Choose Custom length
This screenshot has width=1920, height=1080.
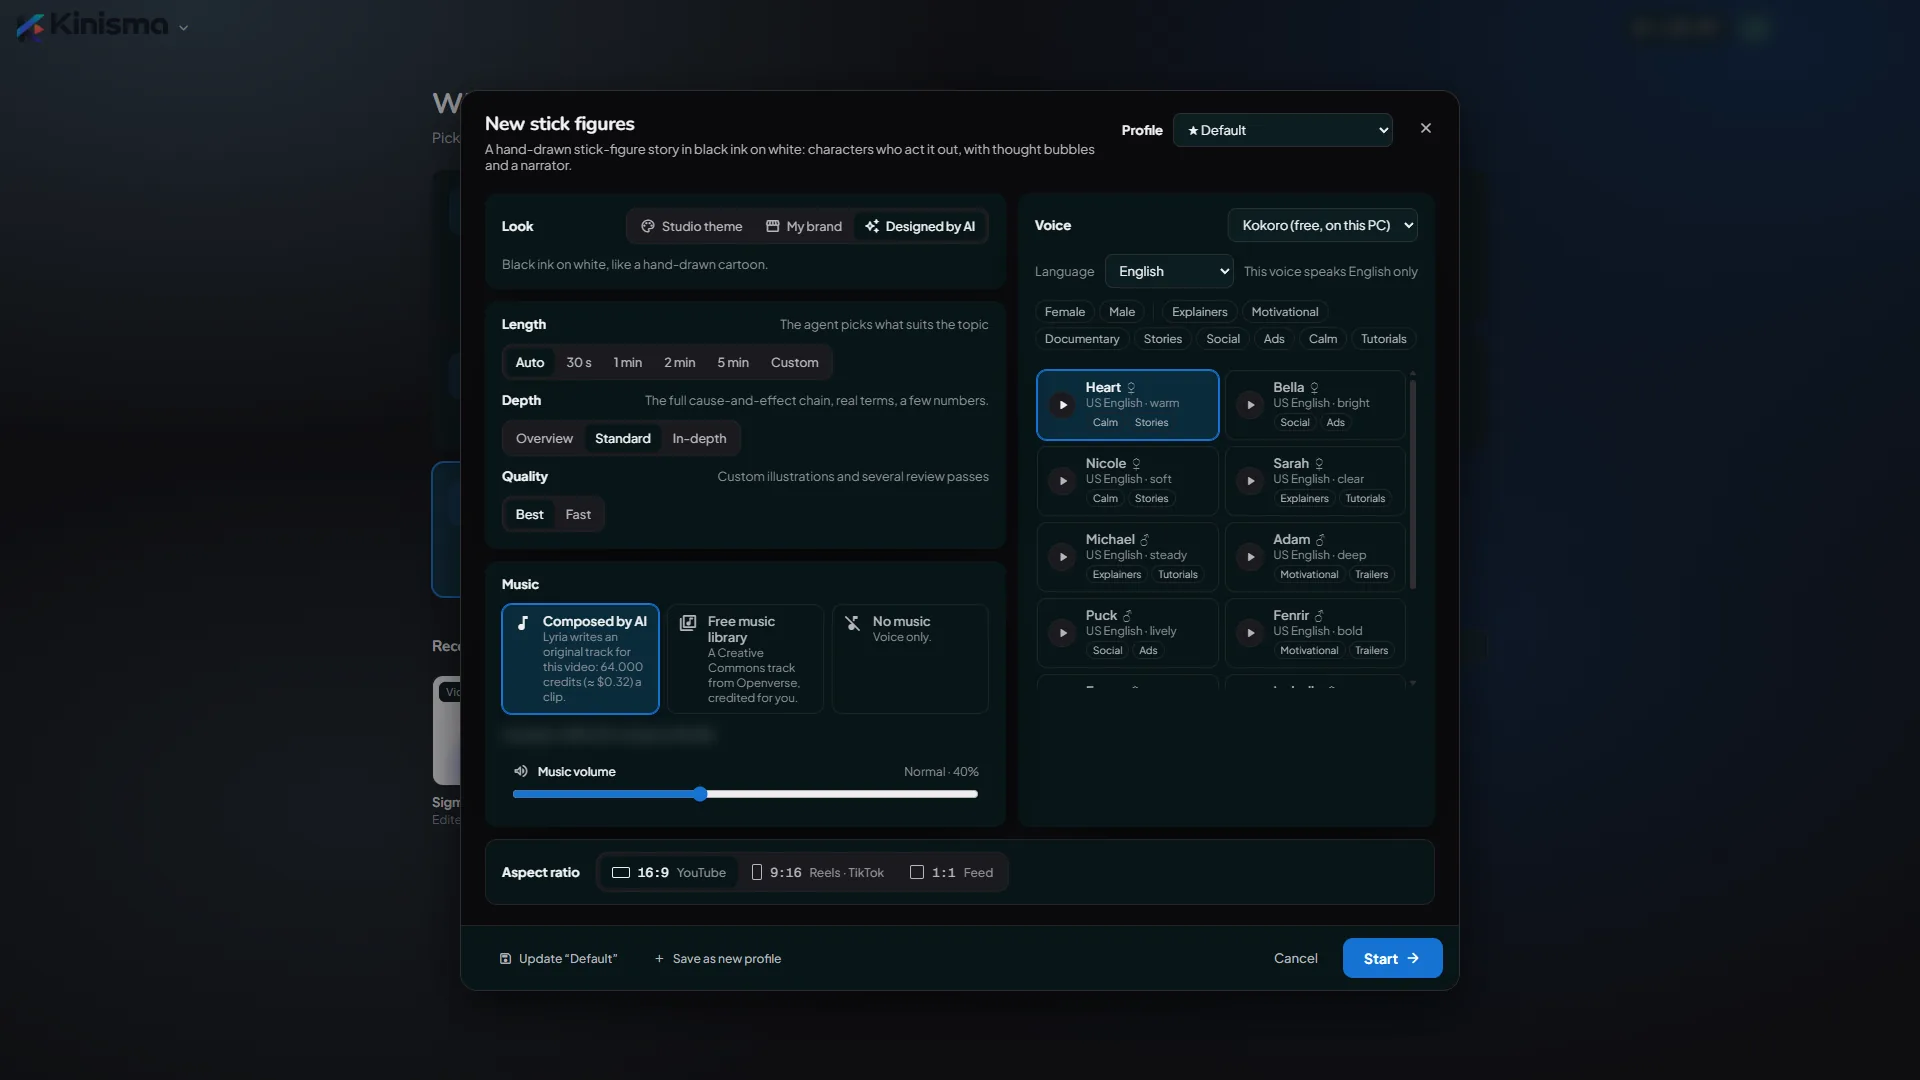tap(795, 363)
